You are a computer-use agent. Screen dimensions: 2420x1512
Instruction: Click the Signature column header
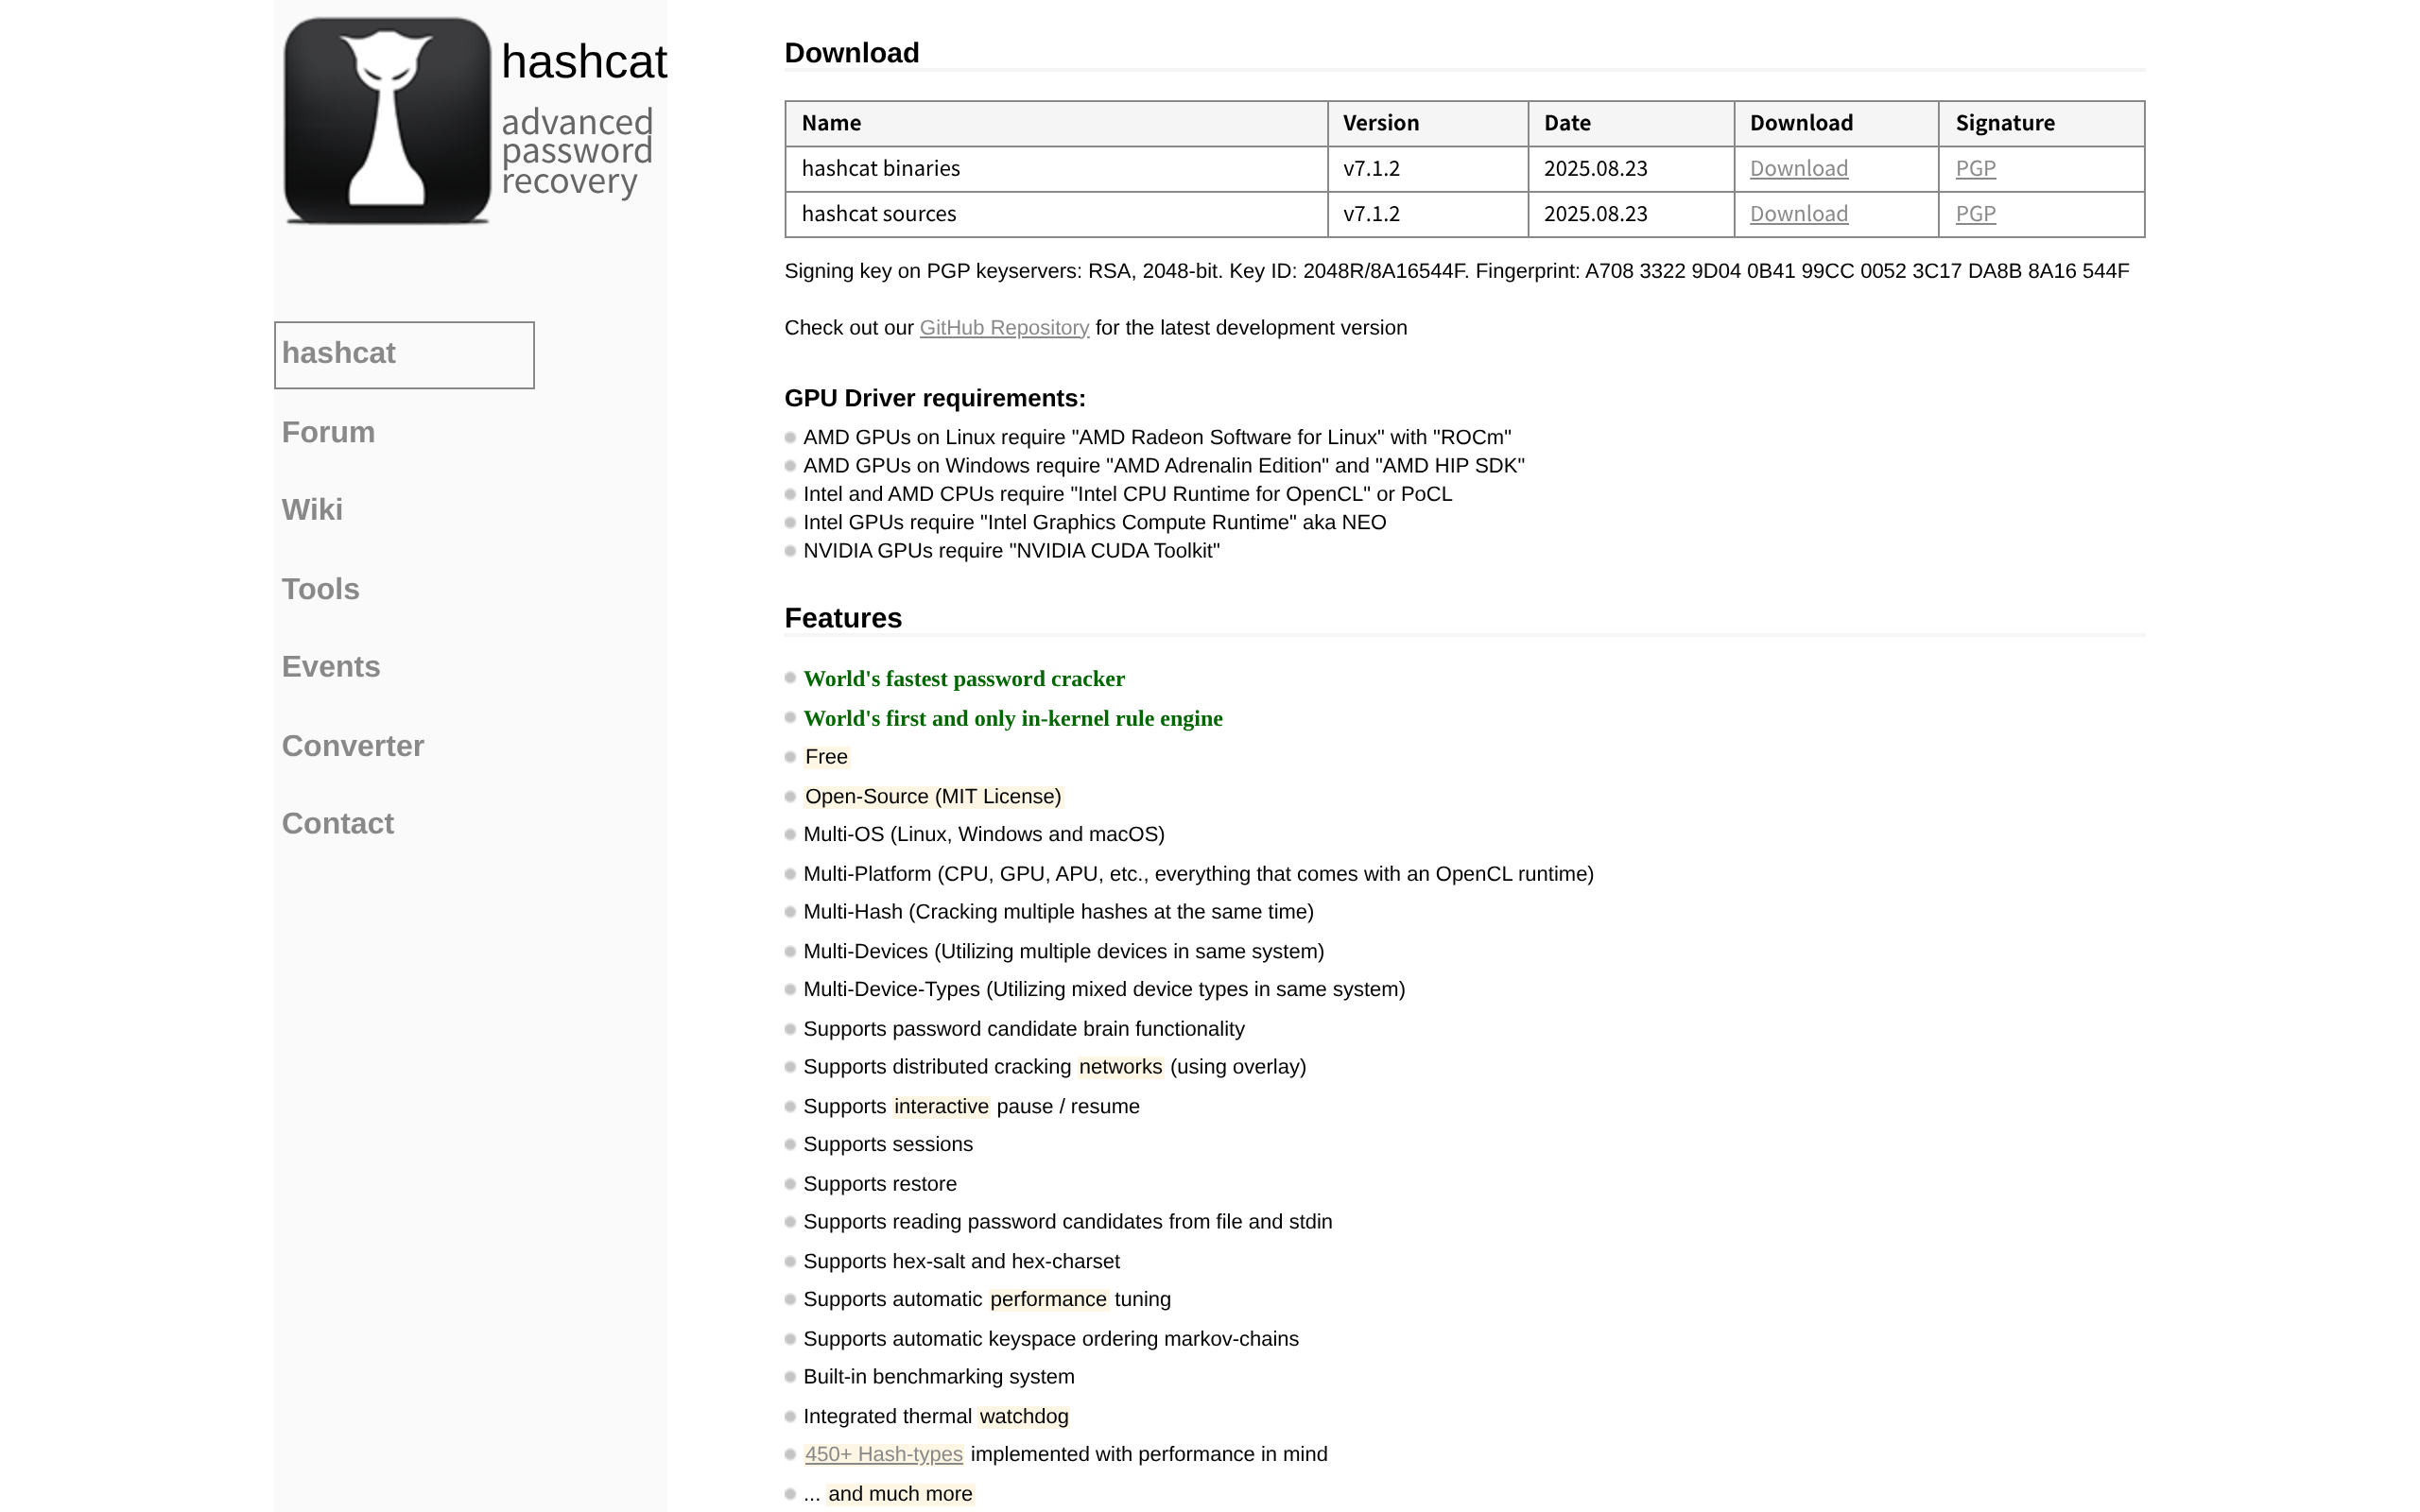[x=2041, y=124]
